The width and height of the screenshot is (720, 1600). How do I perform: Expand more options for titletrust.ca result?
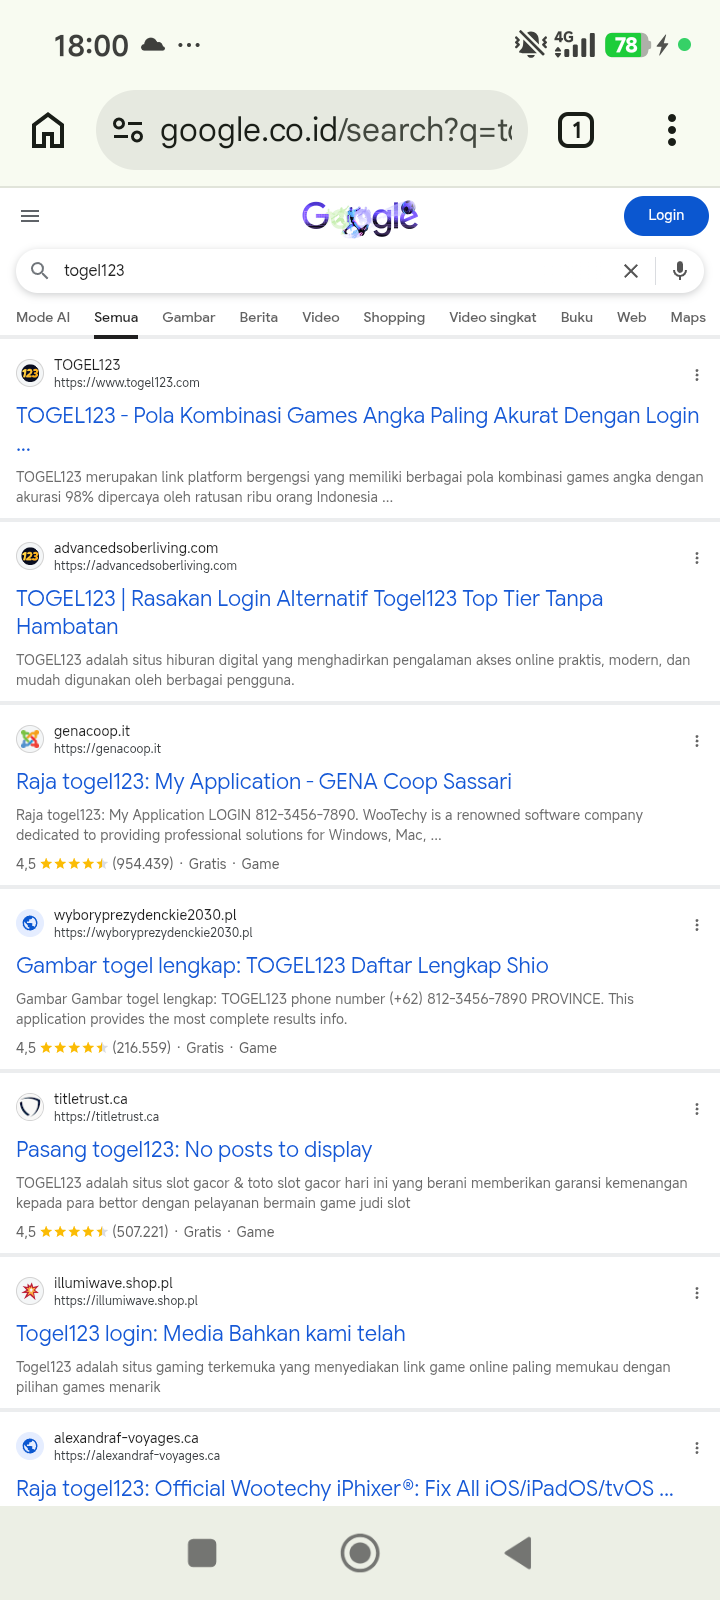pyautogui.click(x=697, y=1109)
